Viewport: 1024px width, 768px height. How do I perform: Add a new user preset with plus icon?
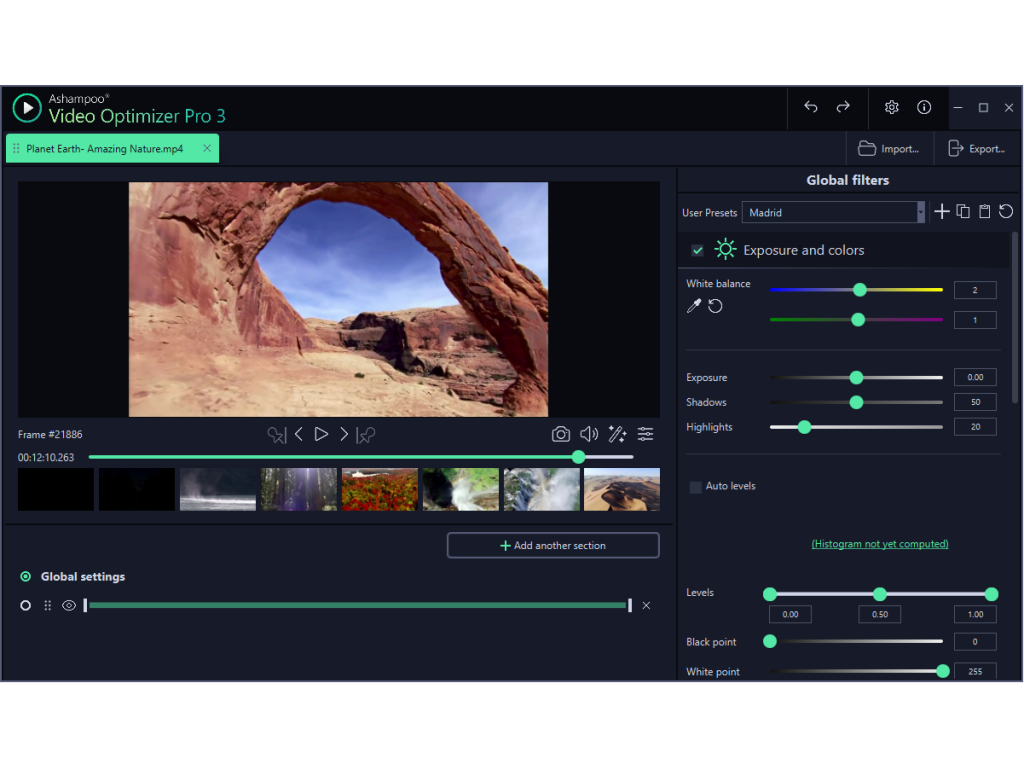point(941,212)
